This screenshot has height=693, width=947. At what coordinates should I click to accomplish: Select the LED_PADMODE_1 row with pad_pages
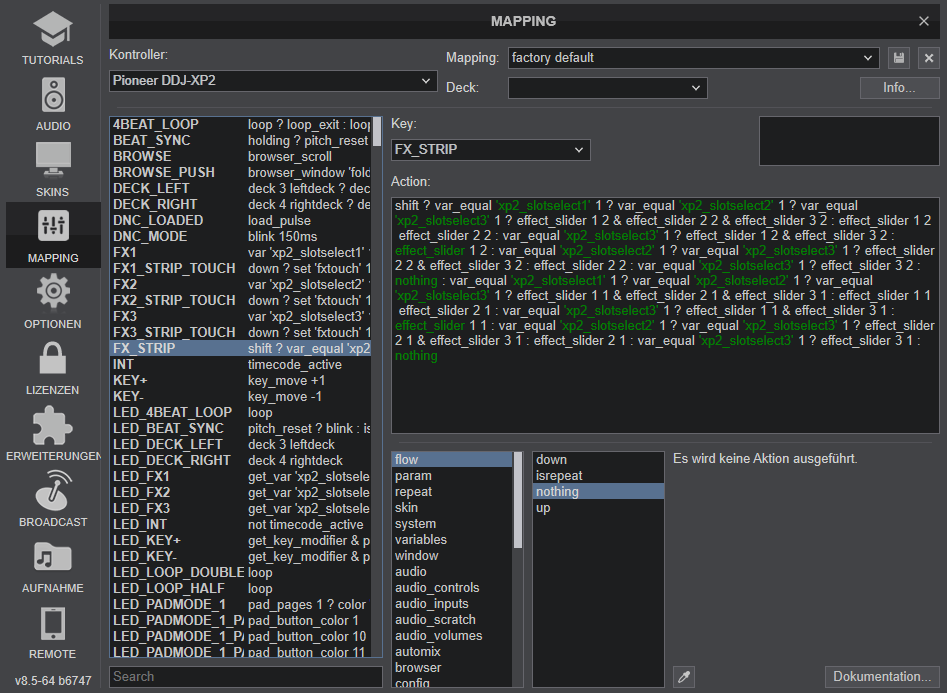241,605
